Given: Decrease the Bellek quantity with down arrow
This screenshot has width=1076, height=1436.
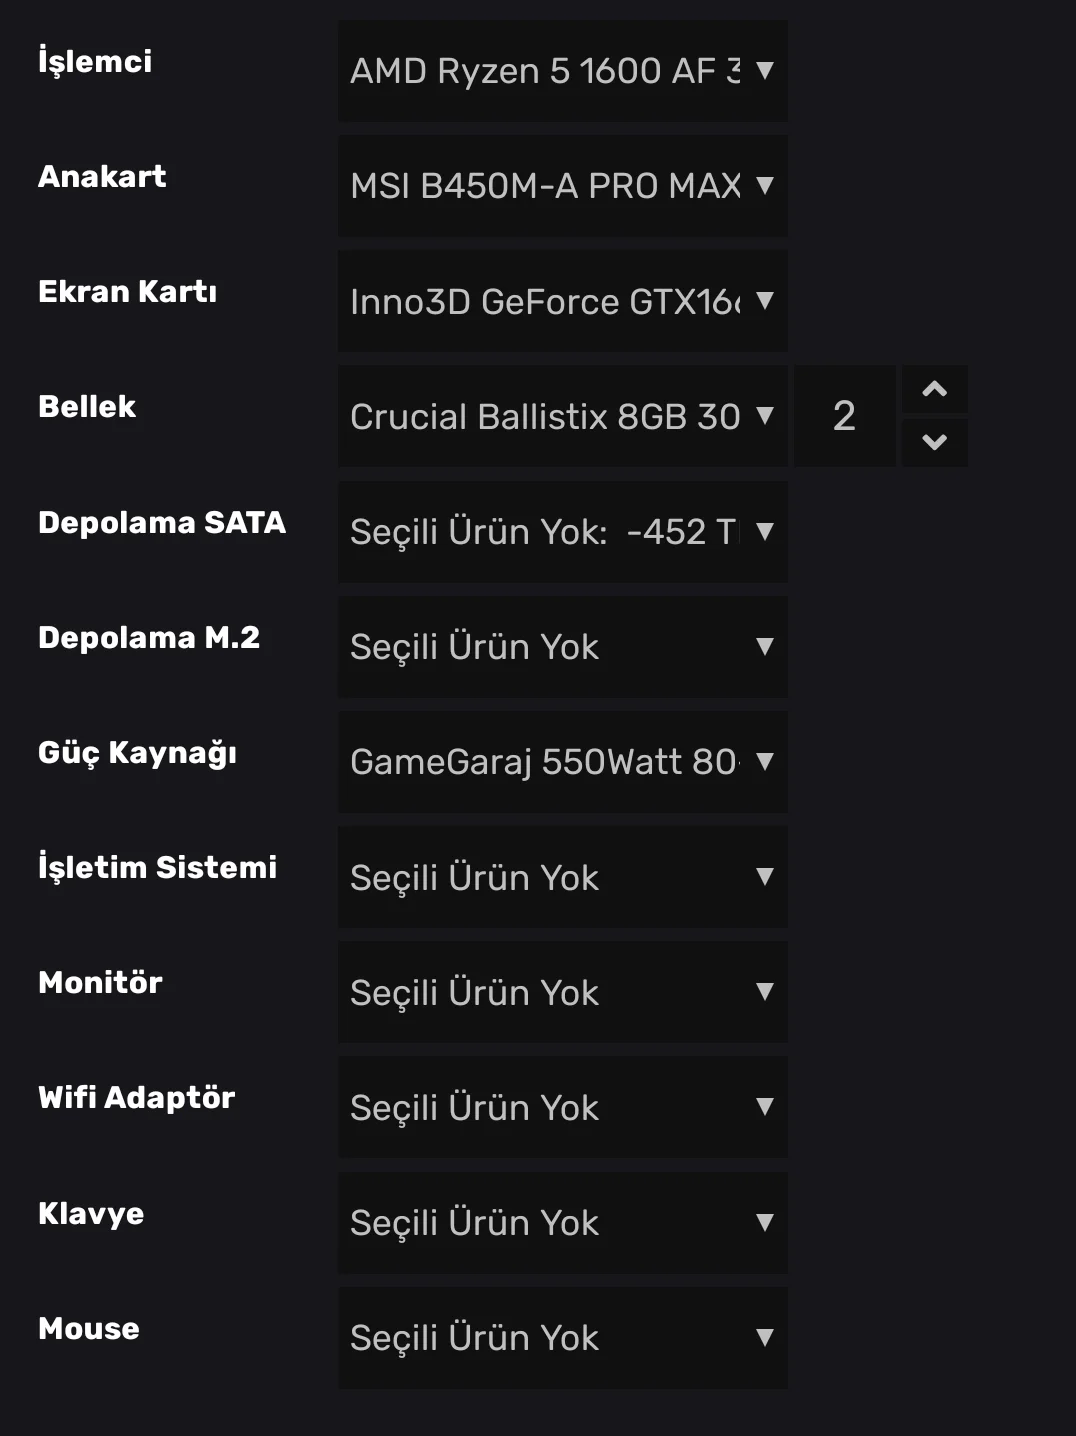Looking at the screenshot, I should tap(934, 442).
